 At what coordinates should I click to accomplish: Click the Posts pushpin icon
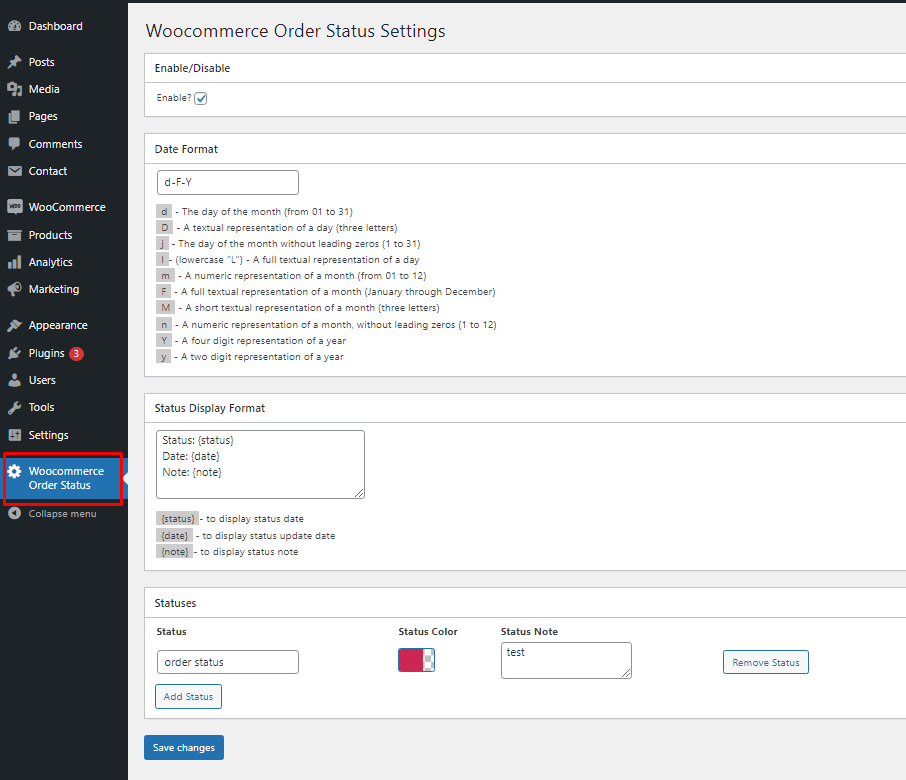click(14, 62)
